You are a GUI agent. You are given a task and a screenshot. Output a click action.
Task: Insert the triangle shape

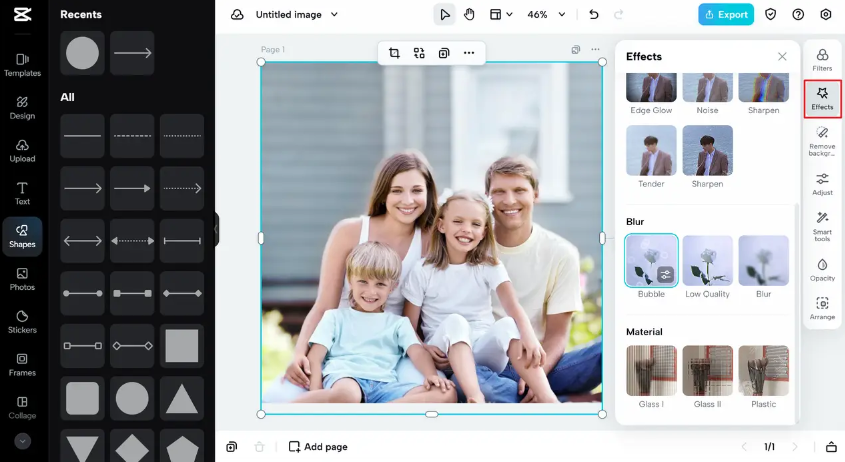tap(182, 399)
